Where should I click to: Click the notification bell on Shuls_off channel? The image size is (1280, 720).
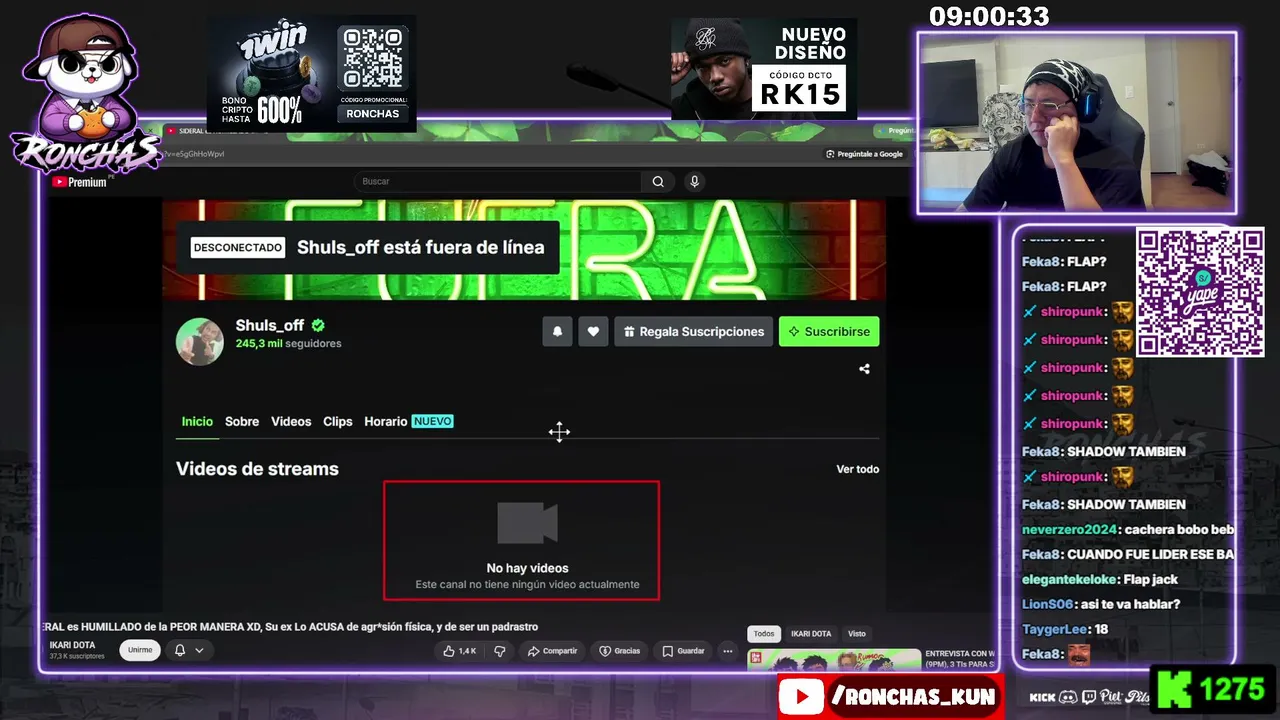tap(557, 332)
